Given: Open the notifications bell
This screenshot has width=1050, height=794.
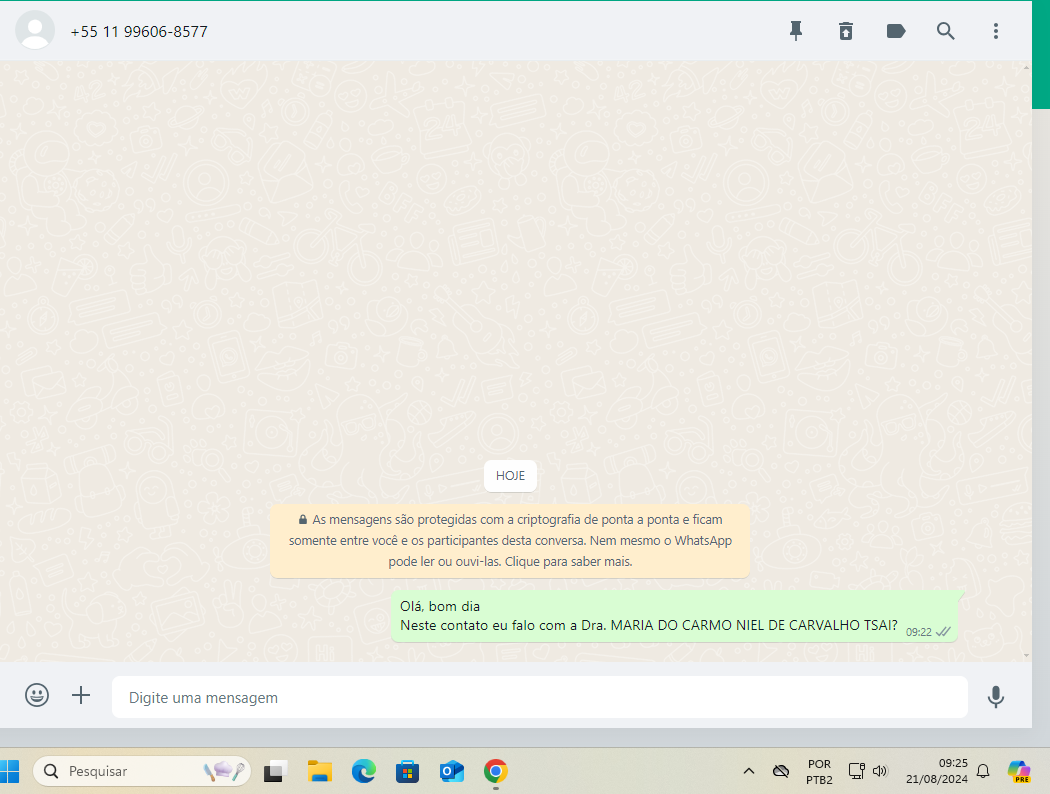Looking at the screenshot, I should pyautogui.click(x=983, y=771).
